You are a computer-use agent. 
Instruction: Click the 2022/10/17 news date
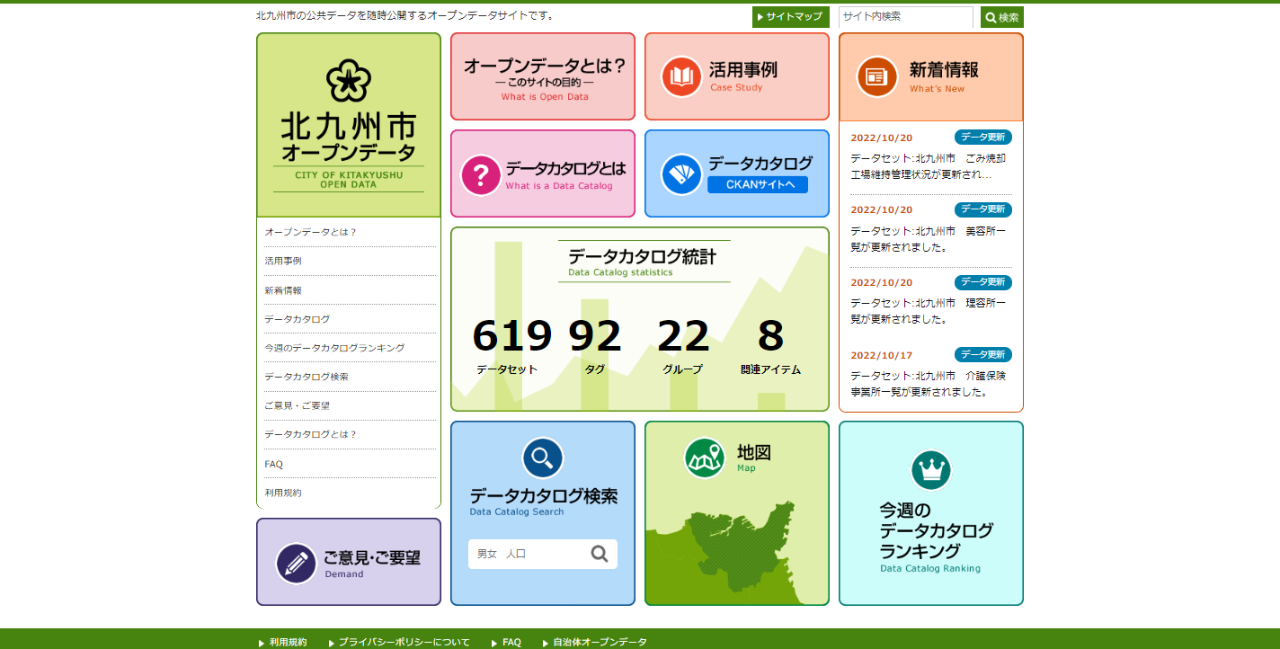point(881,355)
